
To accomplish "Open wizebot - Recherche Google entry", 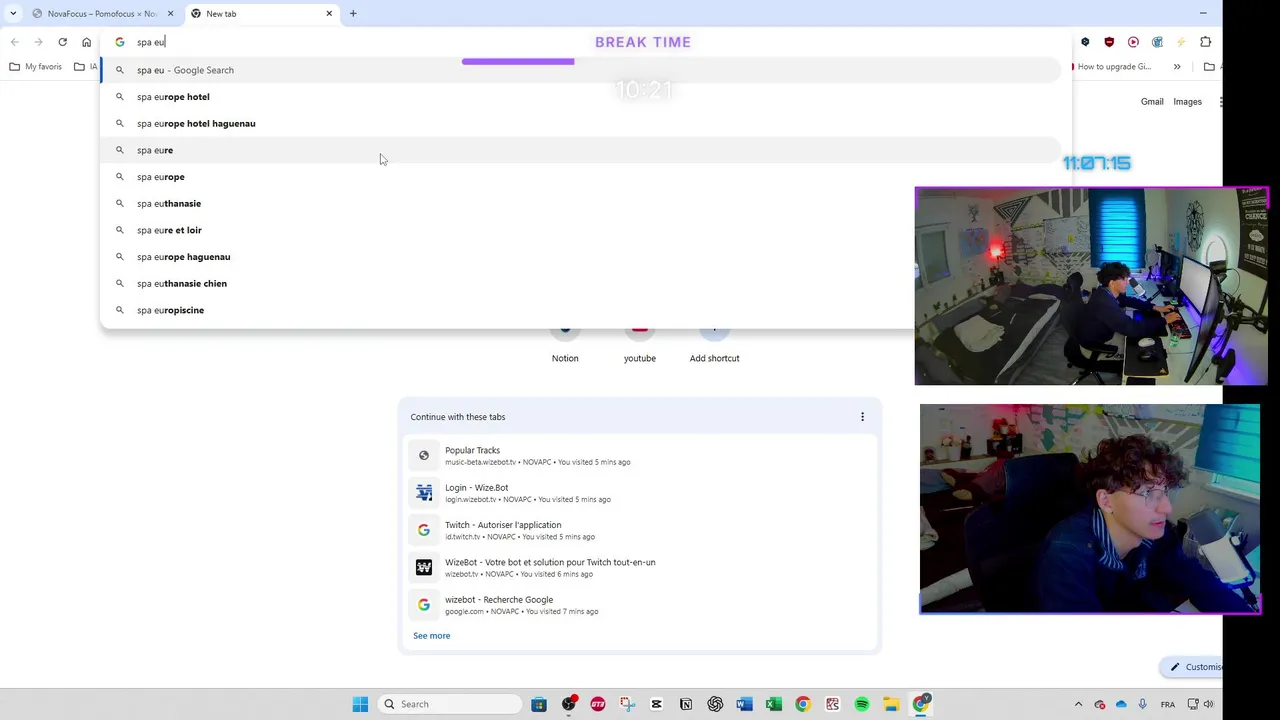I will (x=640, y=605).
